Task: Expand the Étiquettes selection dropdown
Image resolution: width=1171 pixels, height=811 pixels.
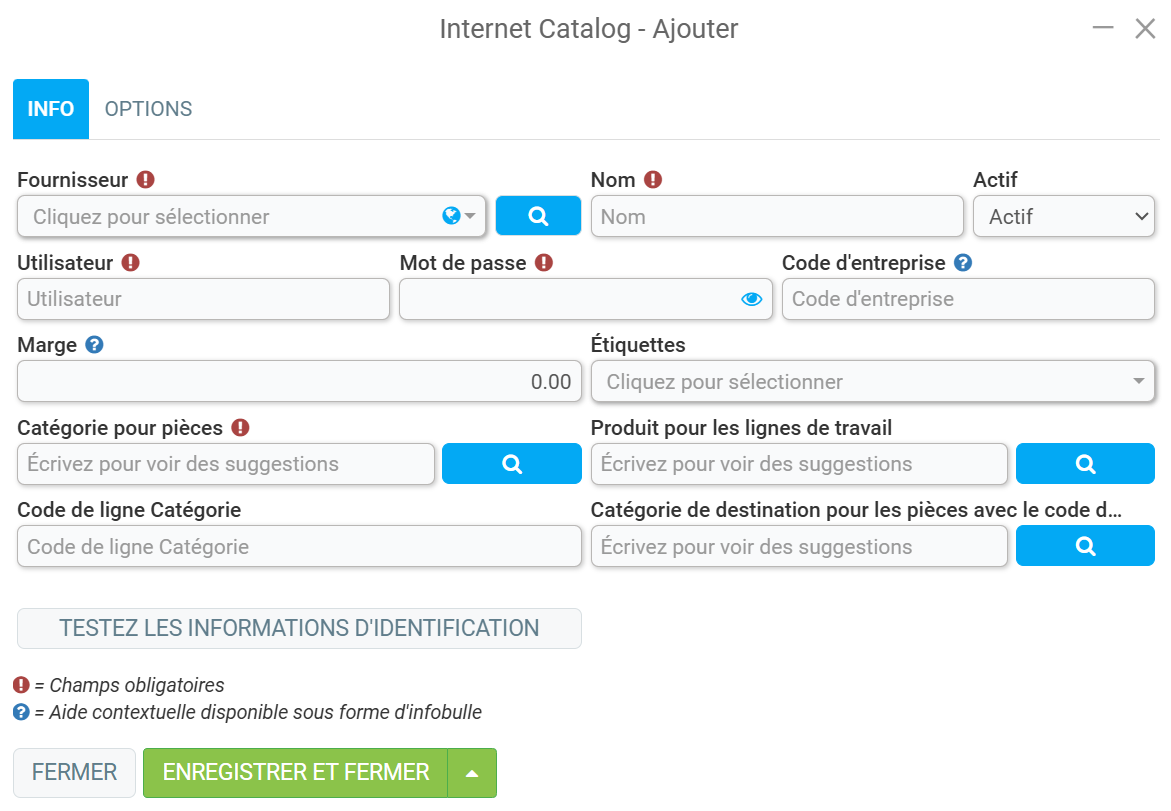Action: (x=872, y=382)
